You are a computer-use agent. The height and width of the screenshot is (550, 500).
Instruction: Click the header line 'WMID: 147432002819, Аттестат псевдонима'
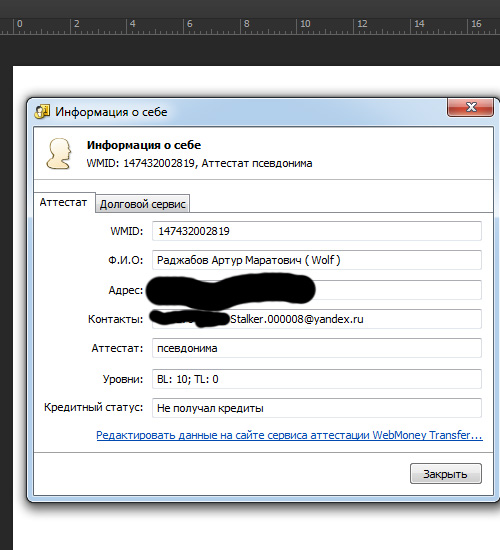coord(199,163)
